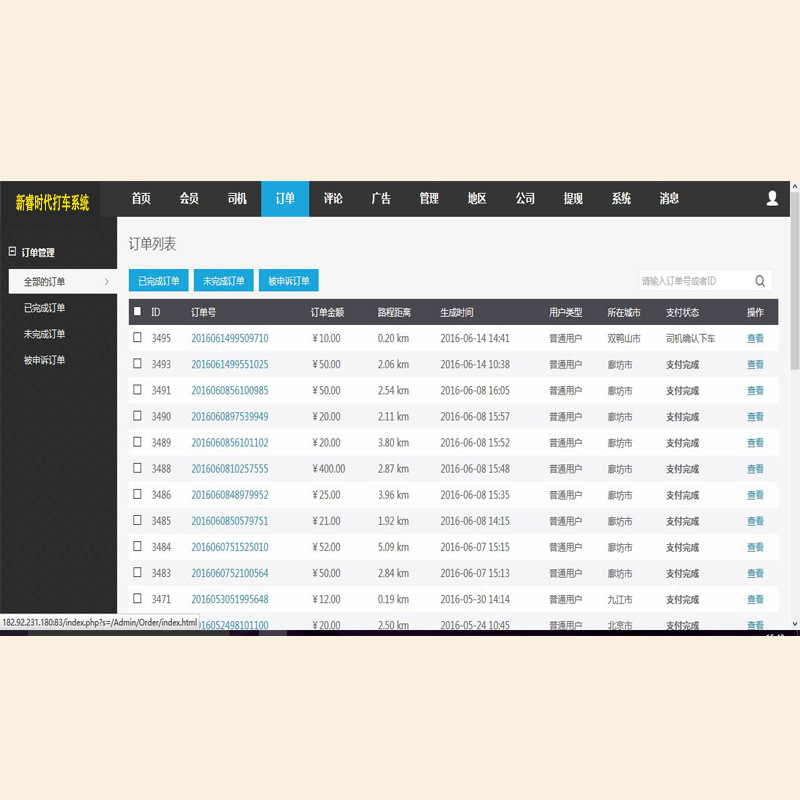This screenshot has width=800, height=800.
Task: Click the 新睿时代打车系统 logo
Action: point(52,202)
